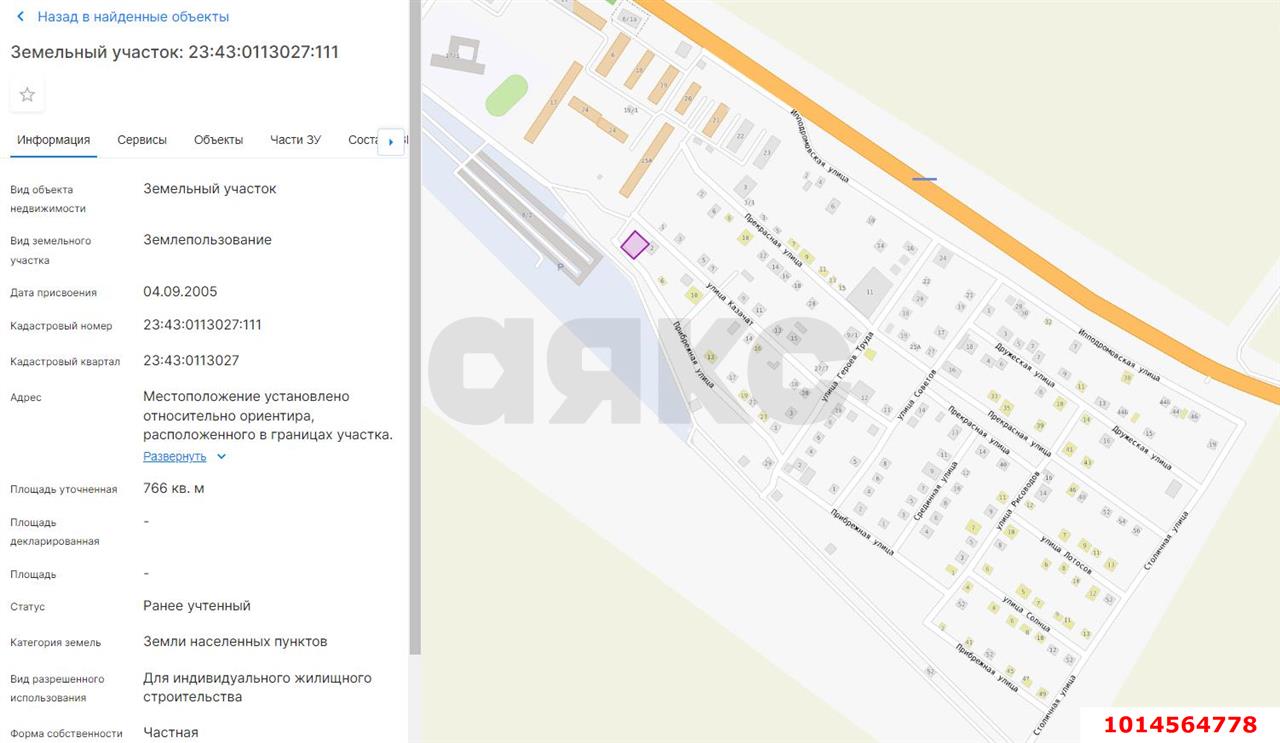
Task: Click the back arrow icon
Action: click(x=20, y=17)
